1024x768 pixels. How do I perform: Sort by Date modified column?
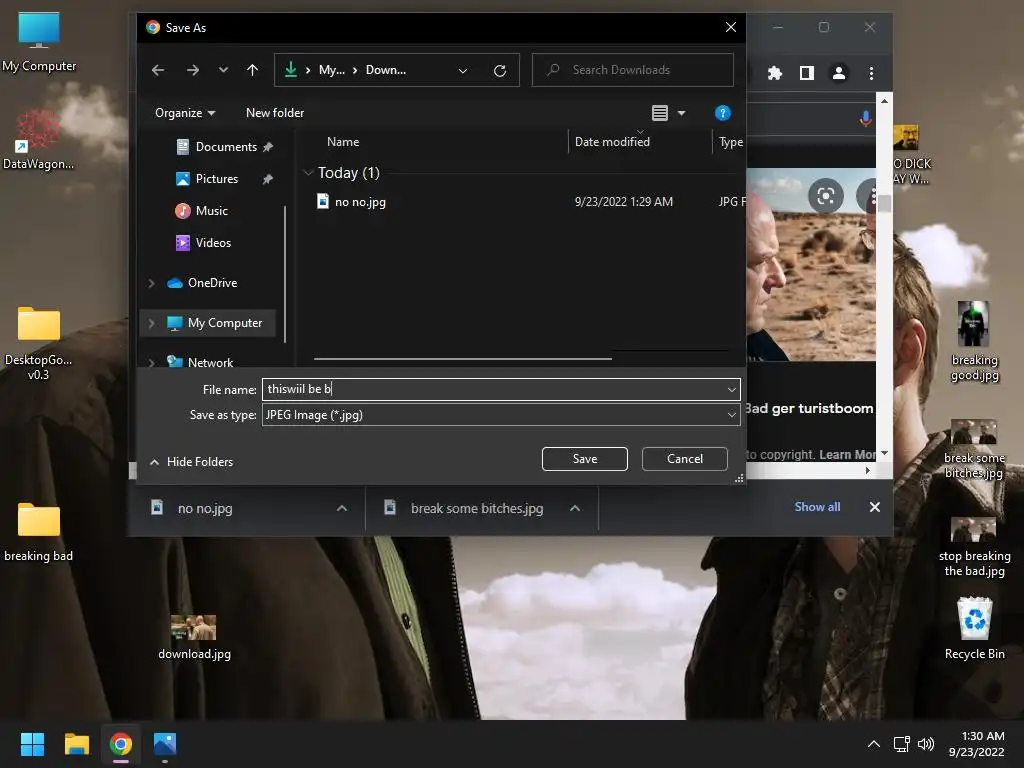(612, 142)
